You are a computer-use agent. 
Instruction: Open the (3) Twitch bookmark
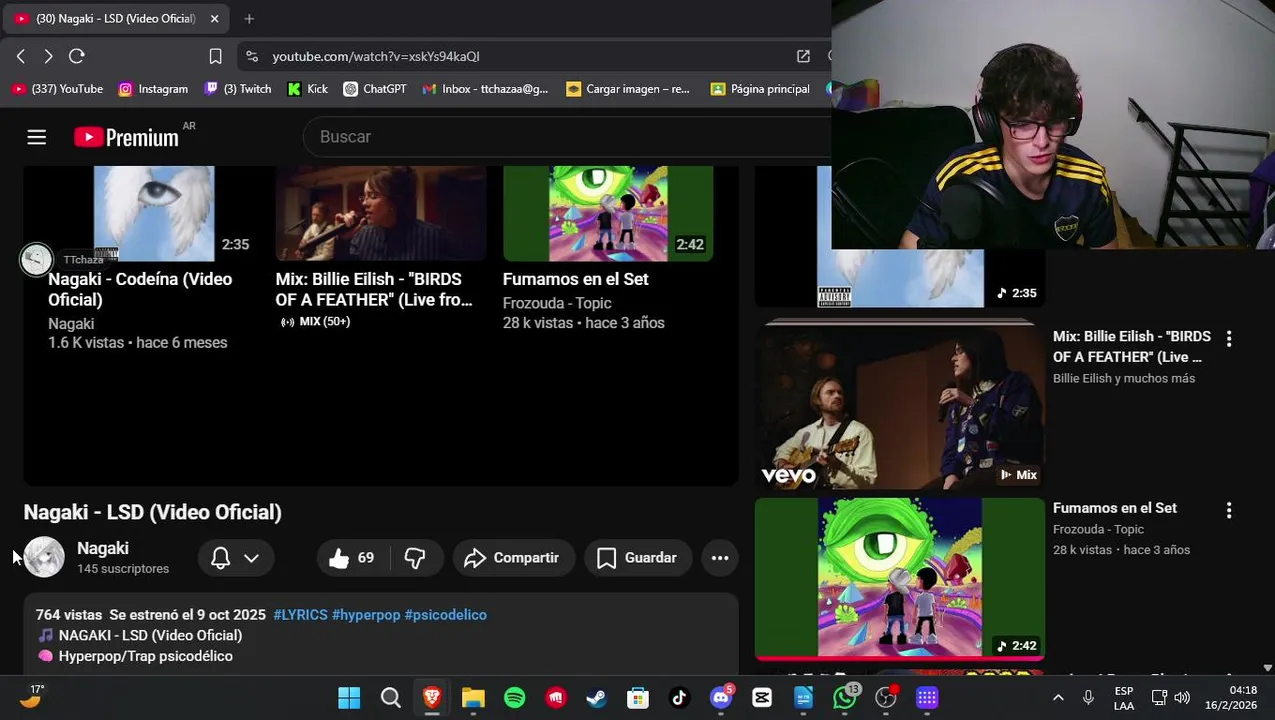pyautogui.click(x=238, y=89)
